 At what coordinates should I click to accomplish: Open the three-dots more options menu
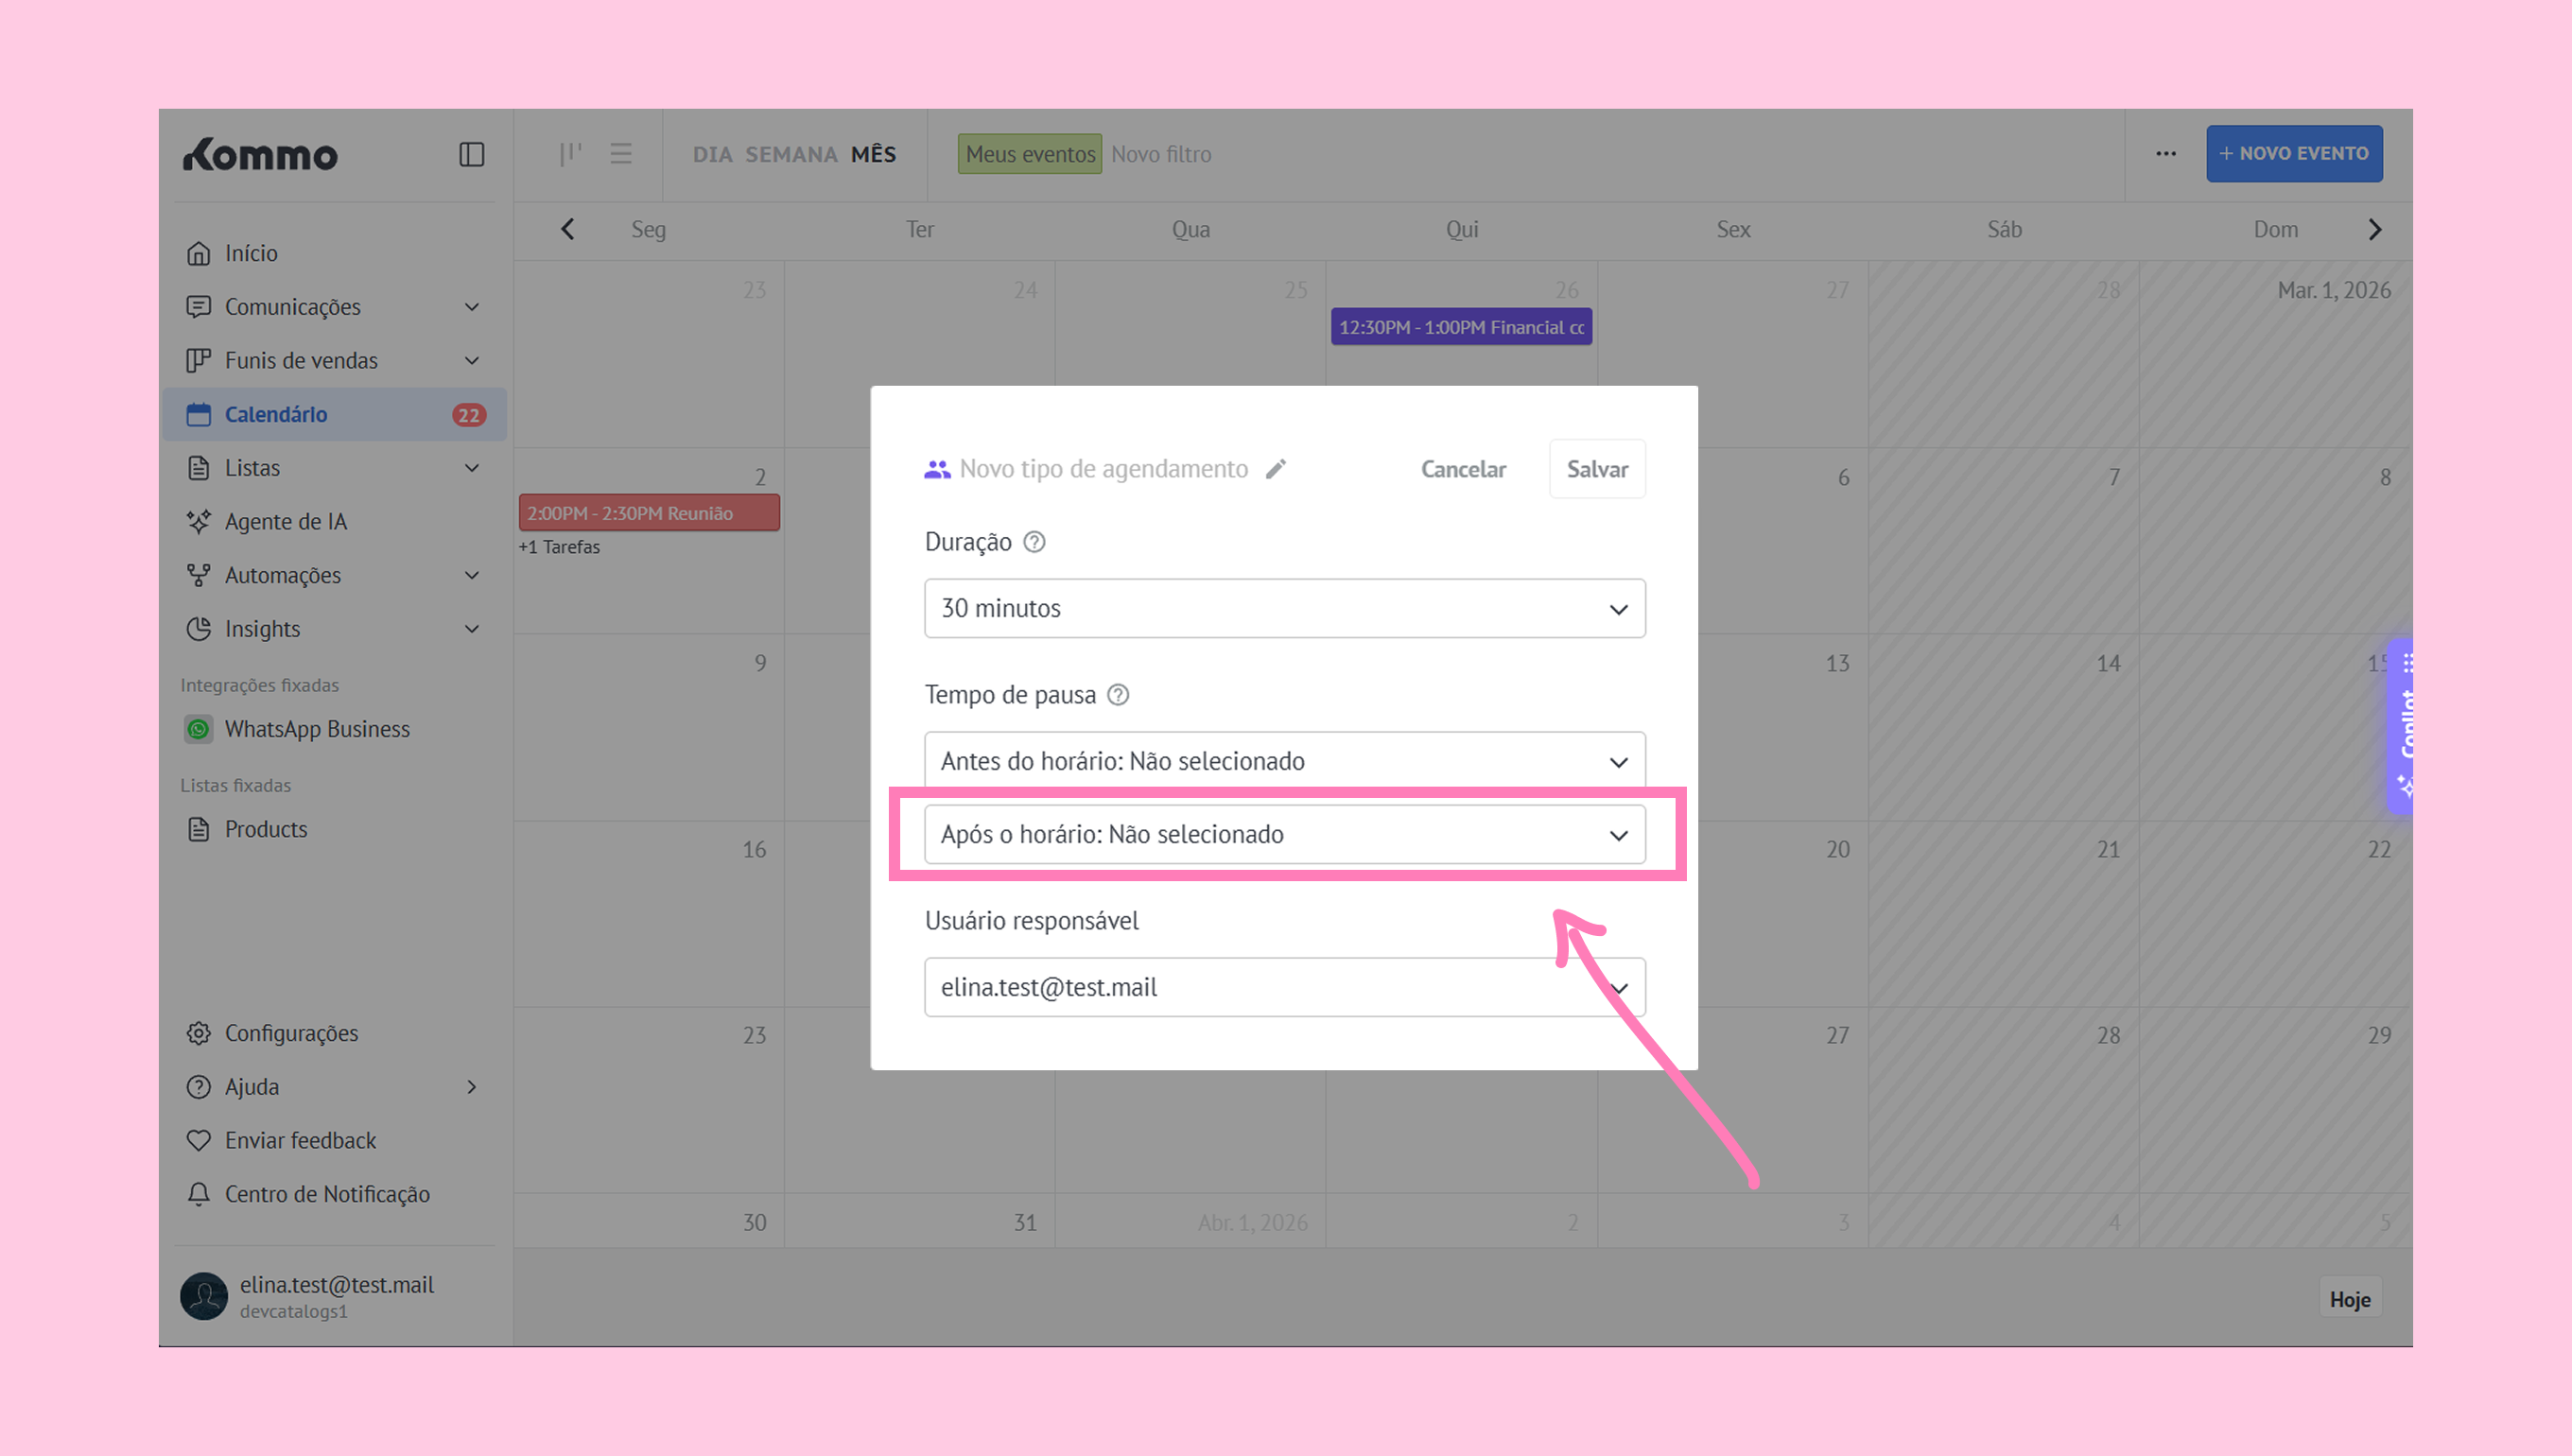(x=2165, y=154)
